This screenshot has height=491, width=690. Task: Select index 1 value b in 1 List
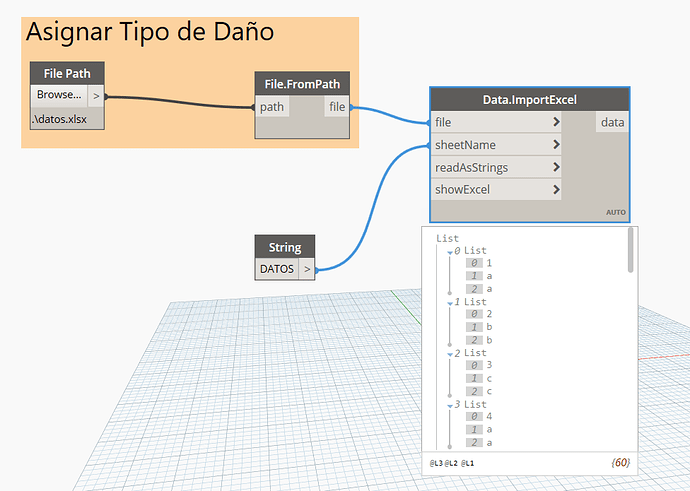coord(489,327)
